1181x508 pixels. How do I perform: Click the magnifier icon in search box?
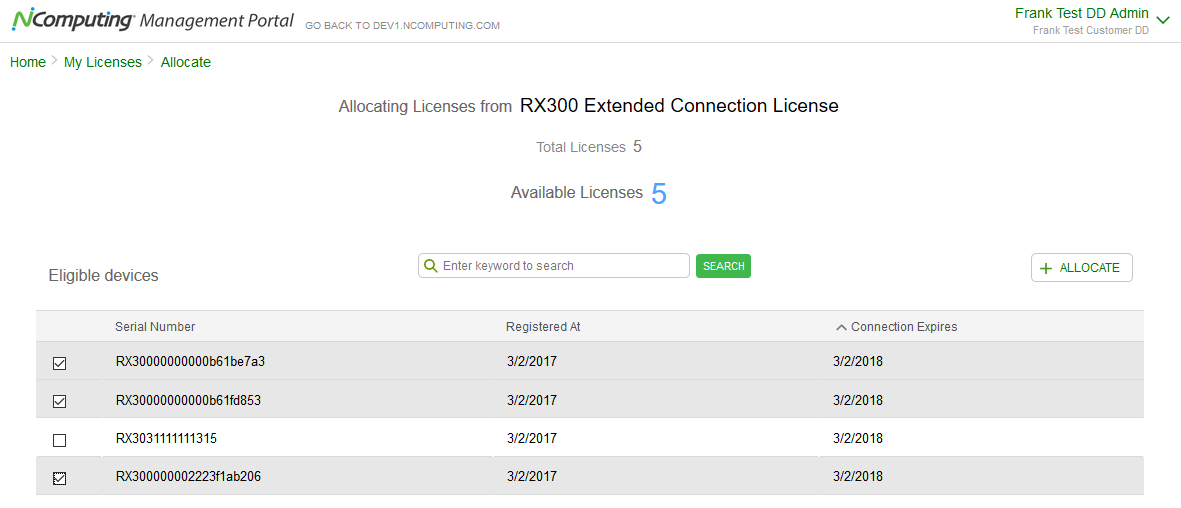431,266
